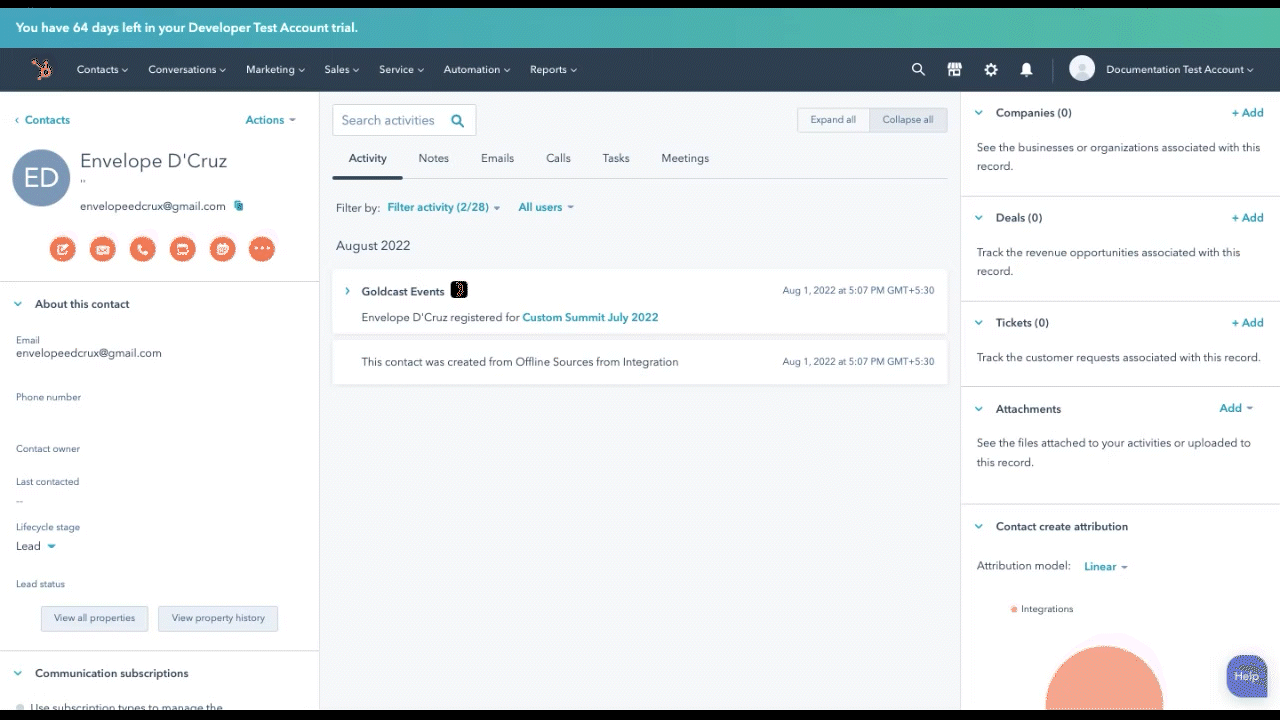Open the Documentation Test Account dropdown

pos(1180,69)
